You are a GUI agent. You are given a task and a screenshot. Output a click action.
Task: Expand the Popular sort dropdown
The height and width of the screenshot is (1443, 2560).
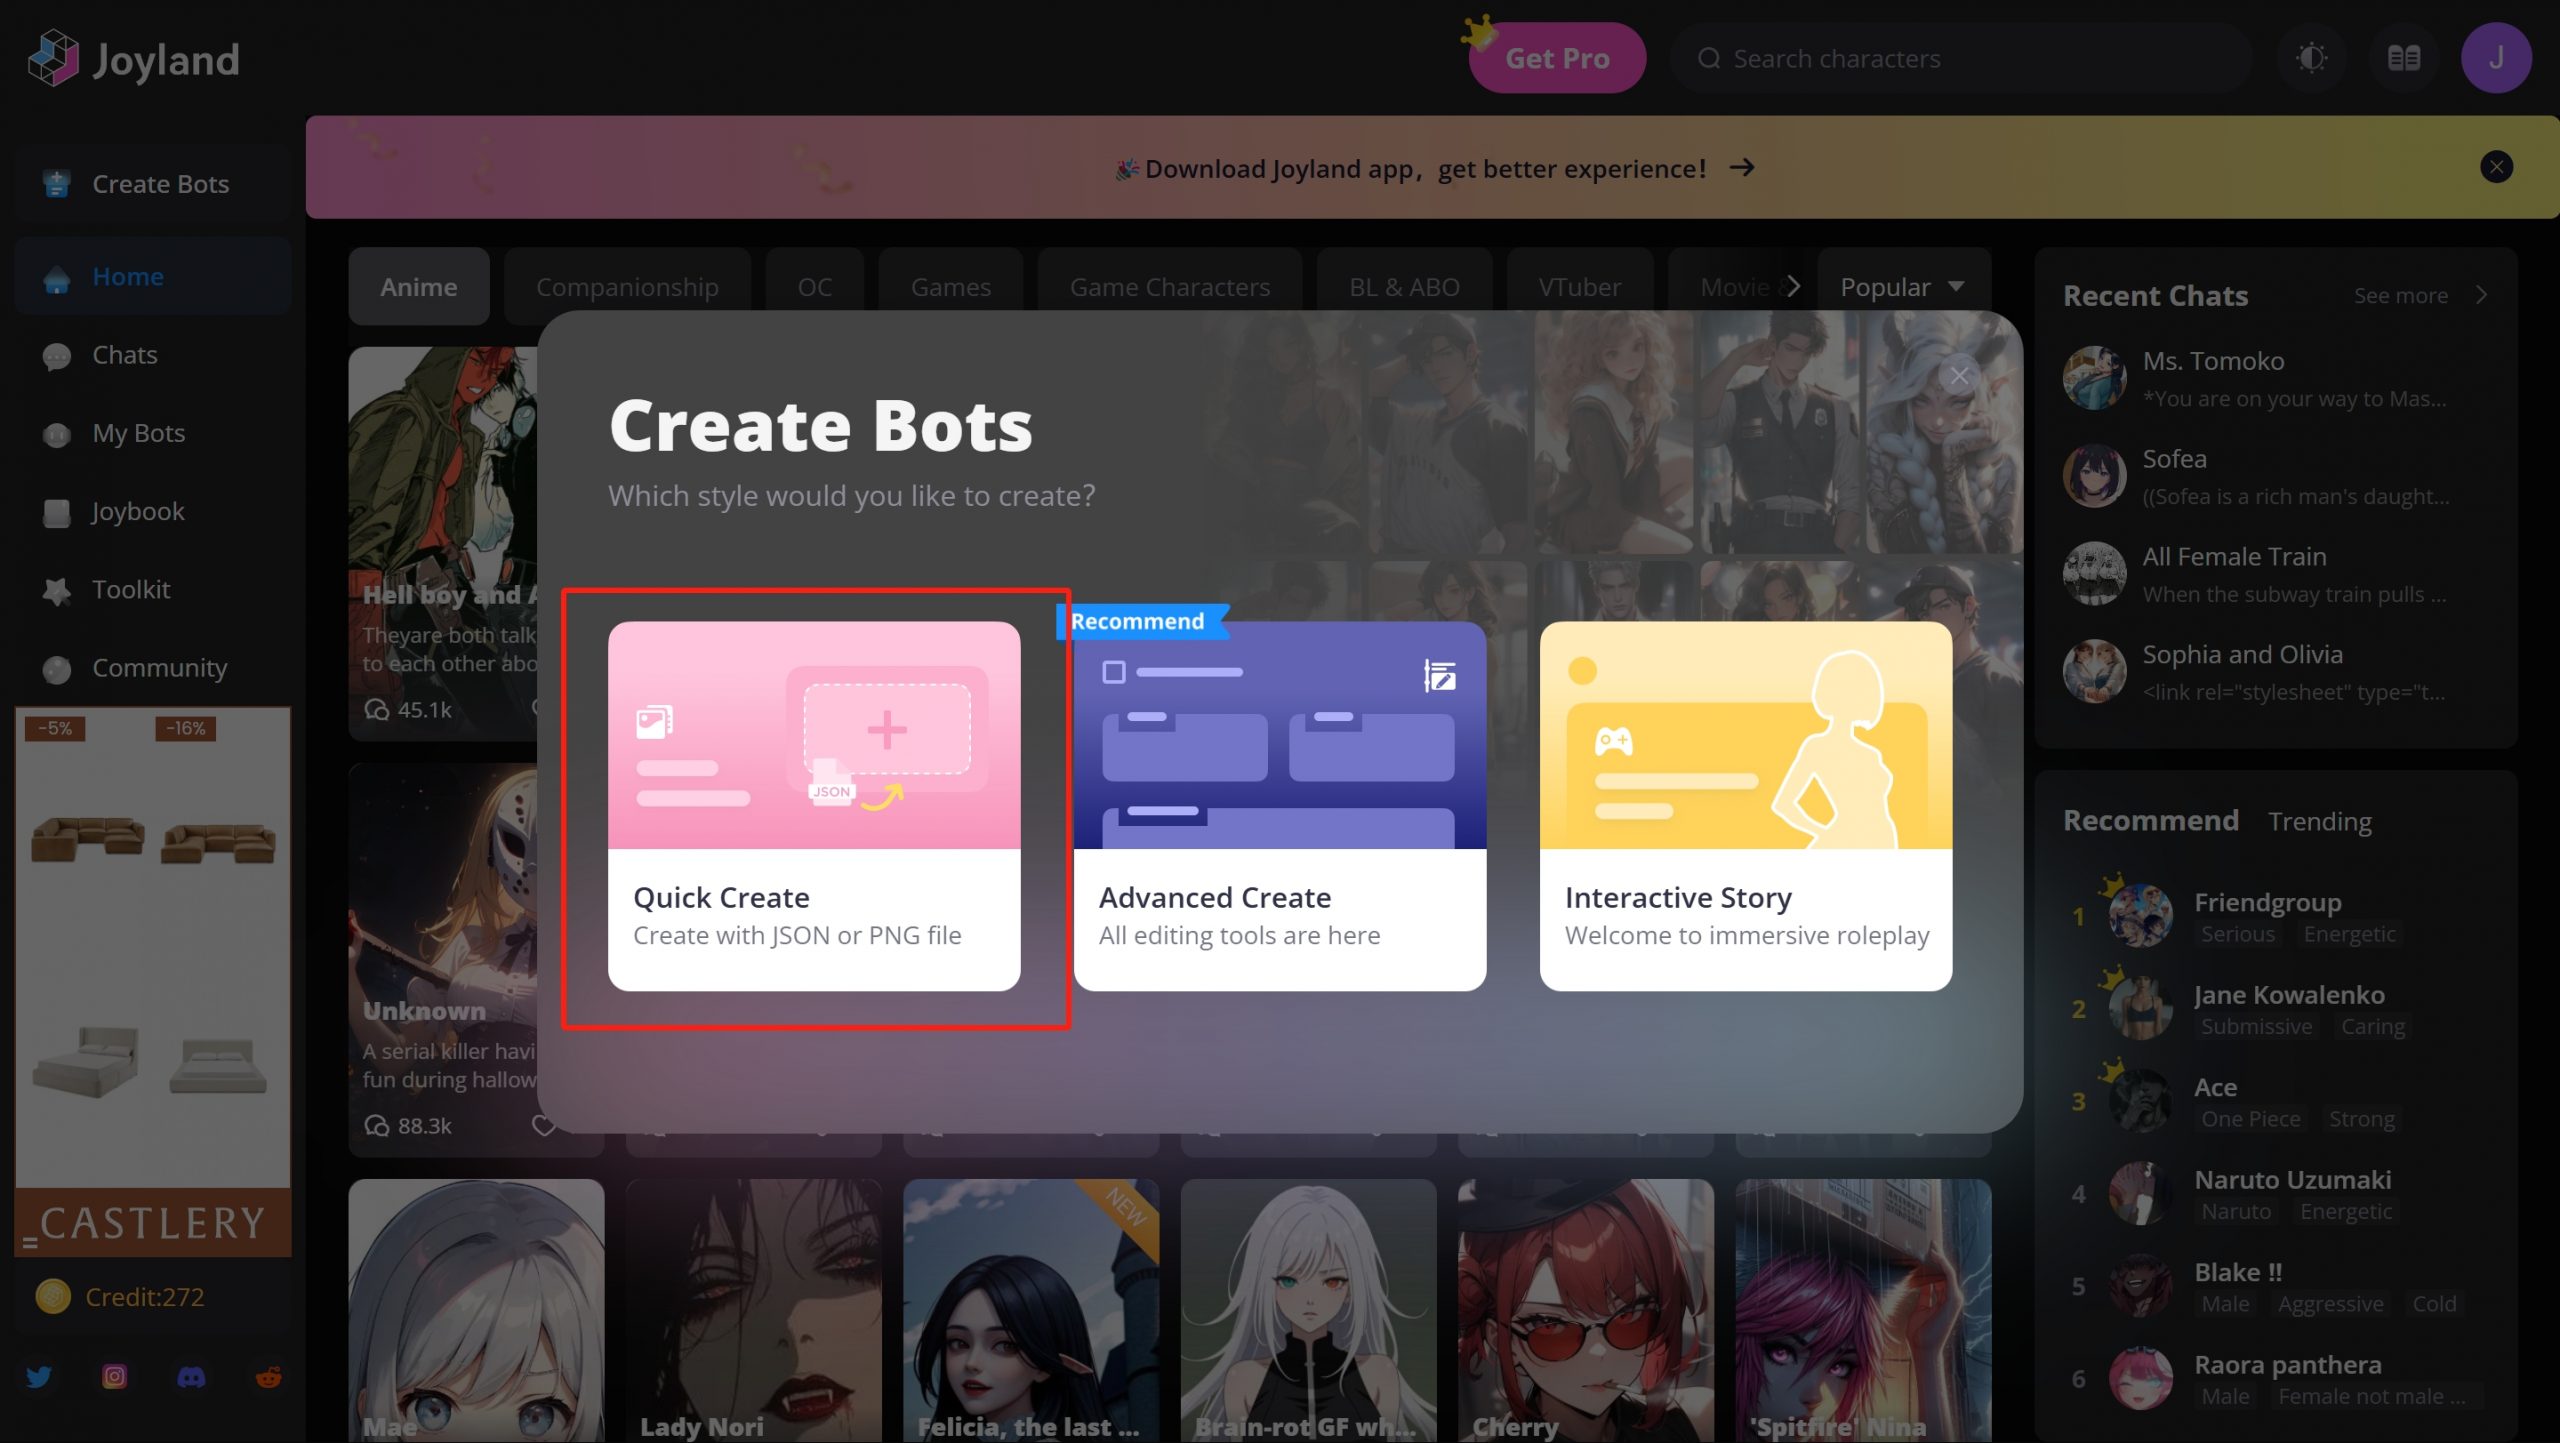[x=1902, y=287]
